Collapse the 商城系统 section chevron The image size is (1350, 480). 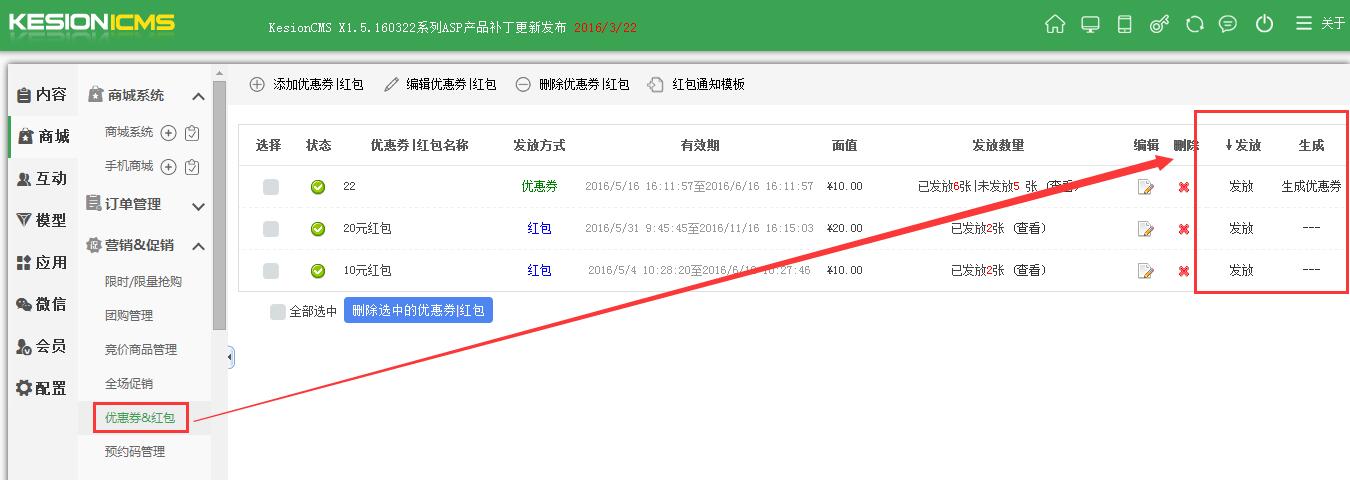(198, 96)
